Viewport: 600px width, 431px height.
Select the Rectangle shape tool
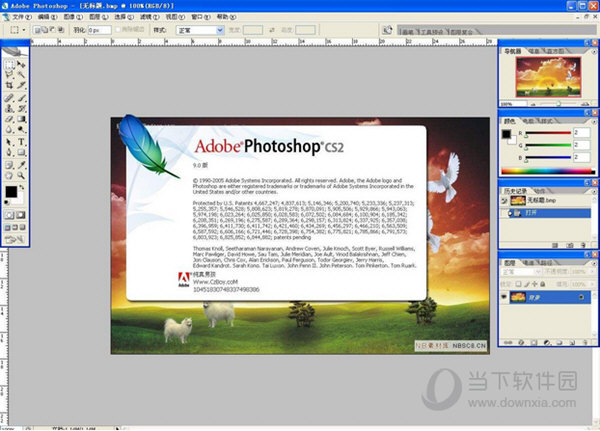pyautogui.click(x=21, y=153)
